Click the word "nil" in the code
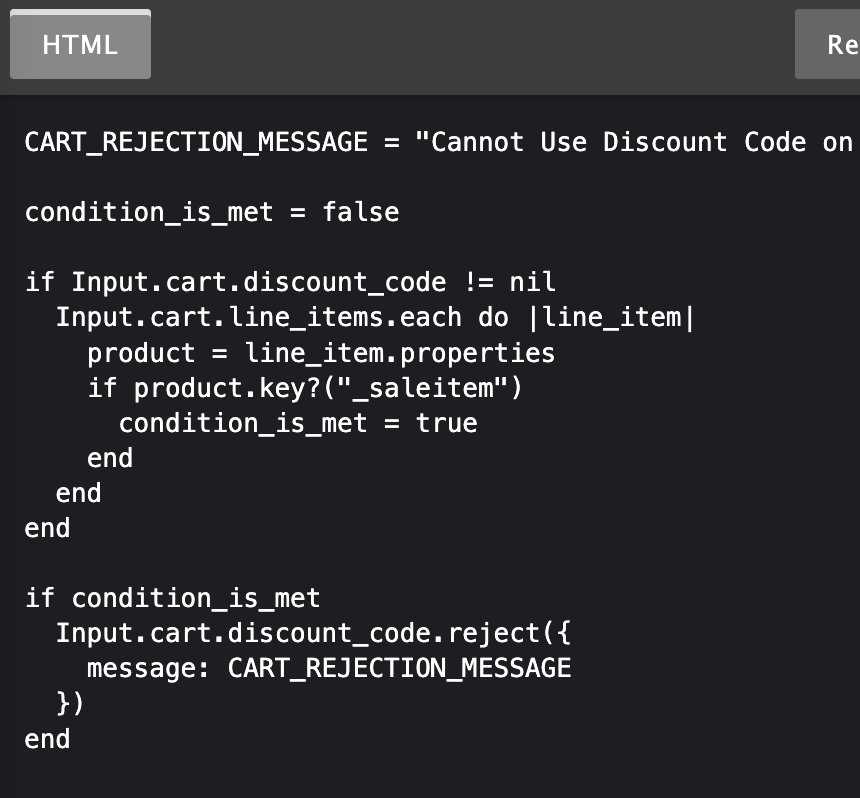Screen dimensions: 860x798 (533, 282)
